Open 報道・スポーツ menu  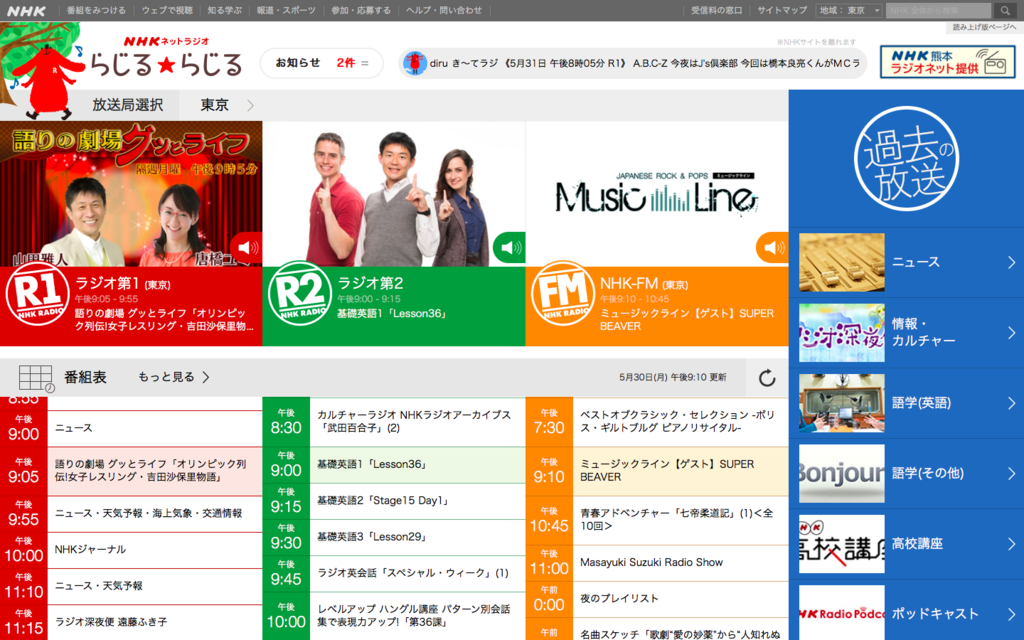point(286,10)
